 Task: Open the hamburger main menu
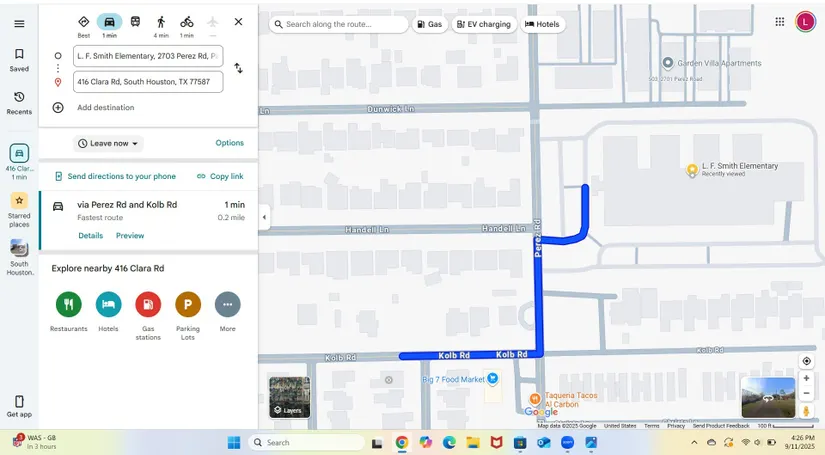coord(19,23)
